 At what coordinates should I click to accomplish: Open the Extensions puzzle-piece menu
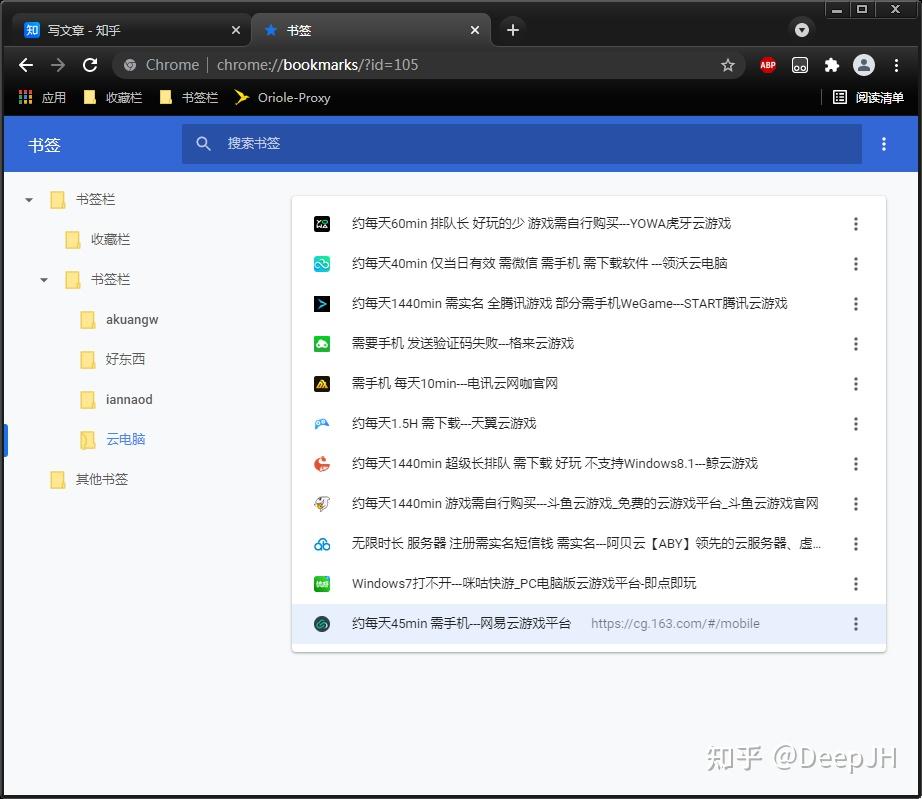[x=831, y=65]
